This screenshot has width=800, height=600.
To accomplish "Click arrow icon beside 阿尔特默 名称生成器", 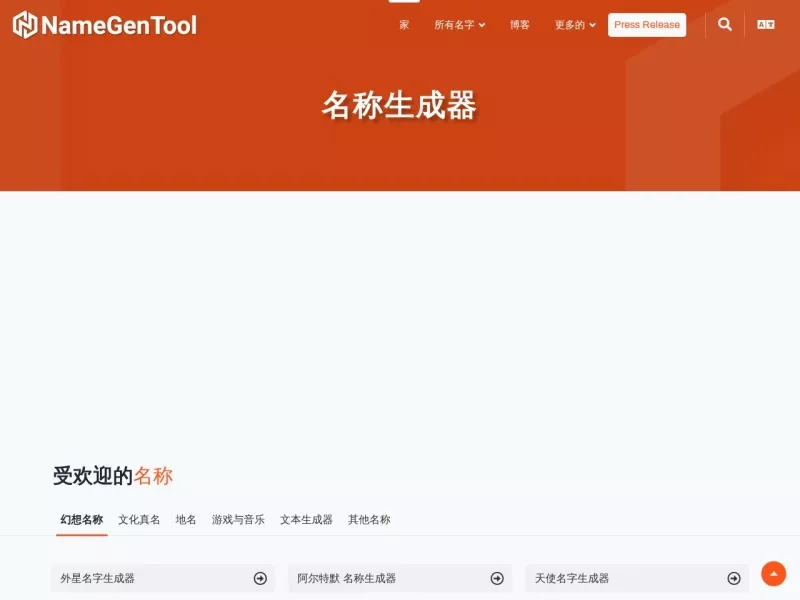I will pyautogui.click(x=497, y=578).
